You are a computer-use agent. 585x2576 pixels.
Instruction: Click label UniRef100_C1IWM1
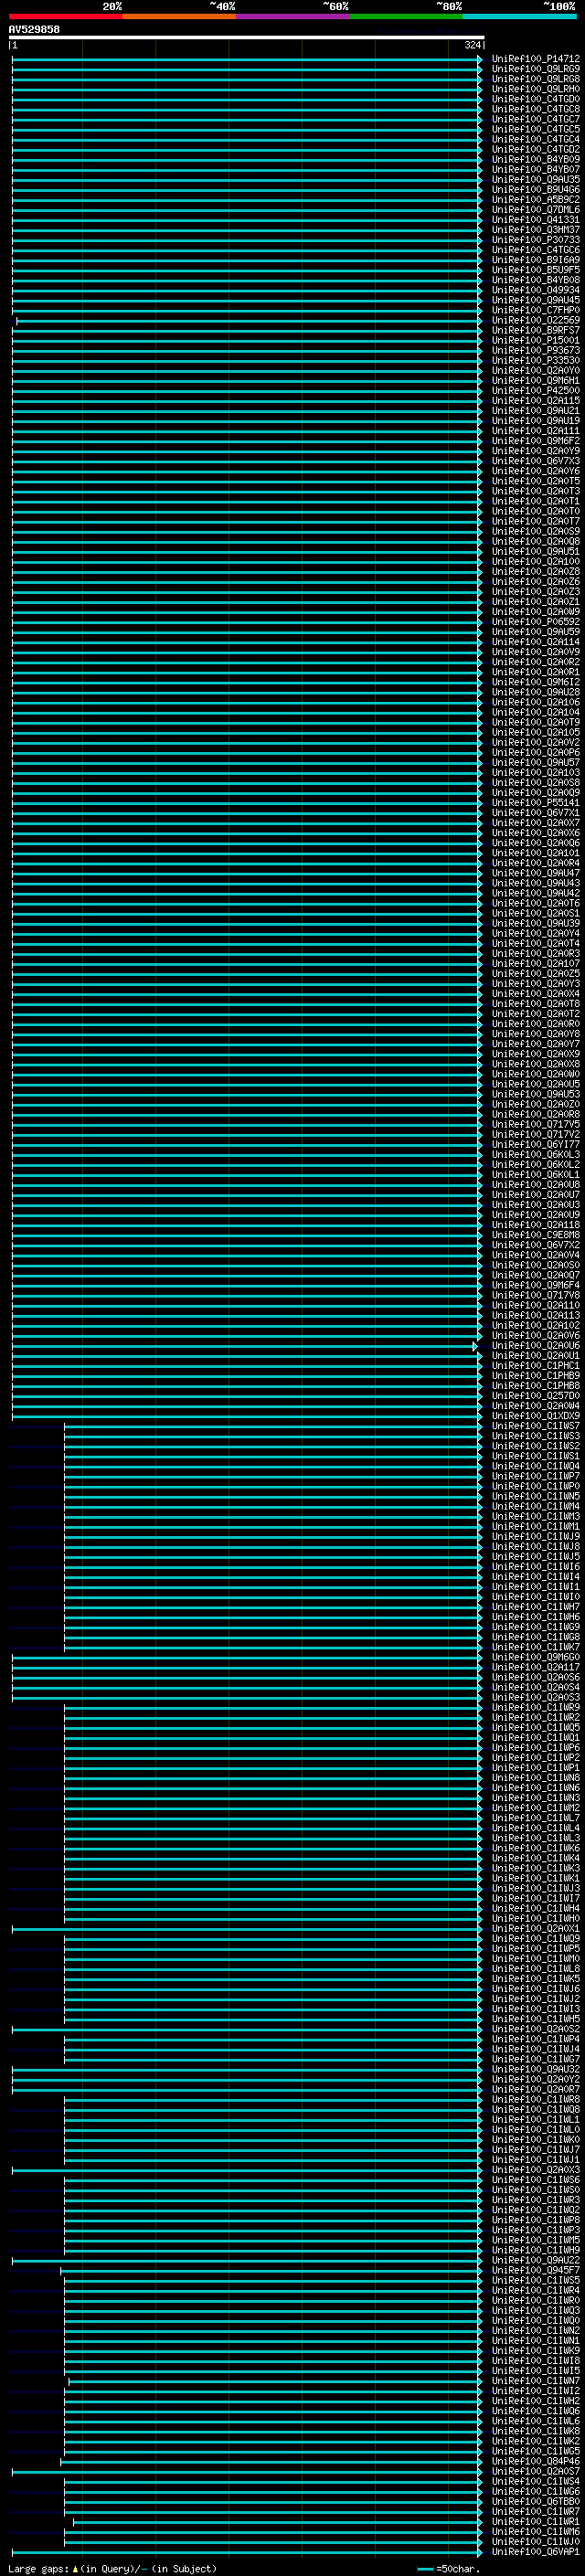(x=536, y=1527)
